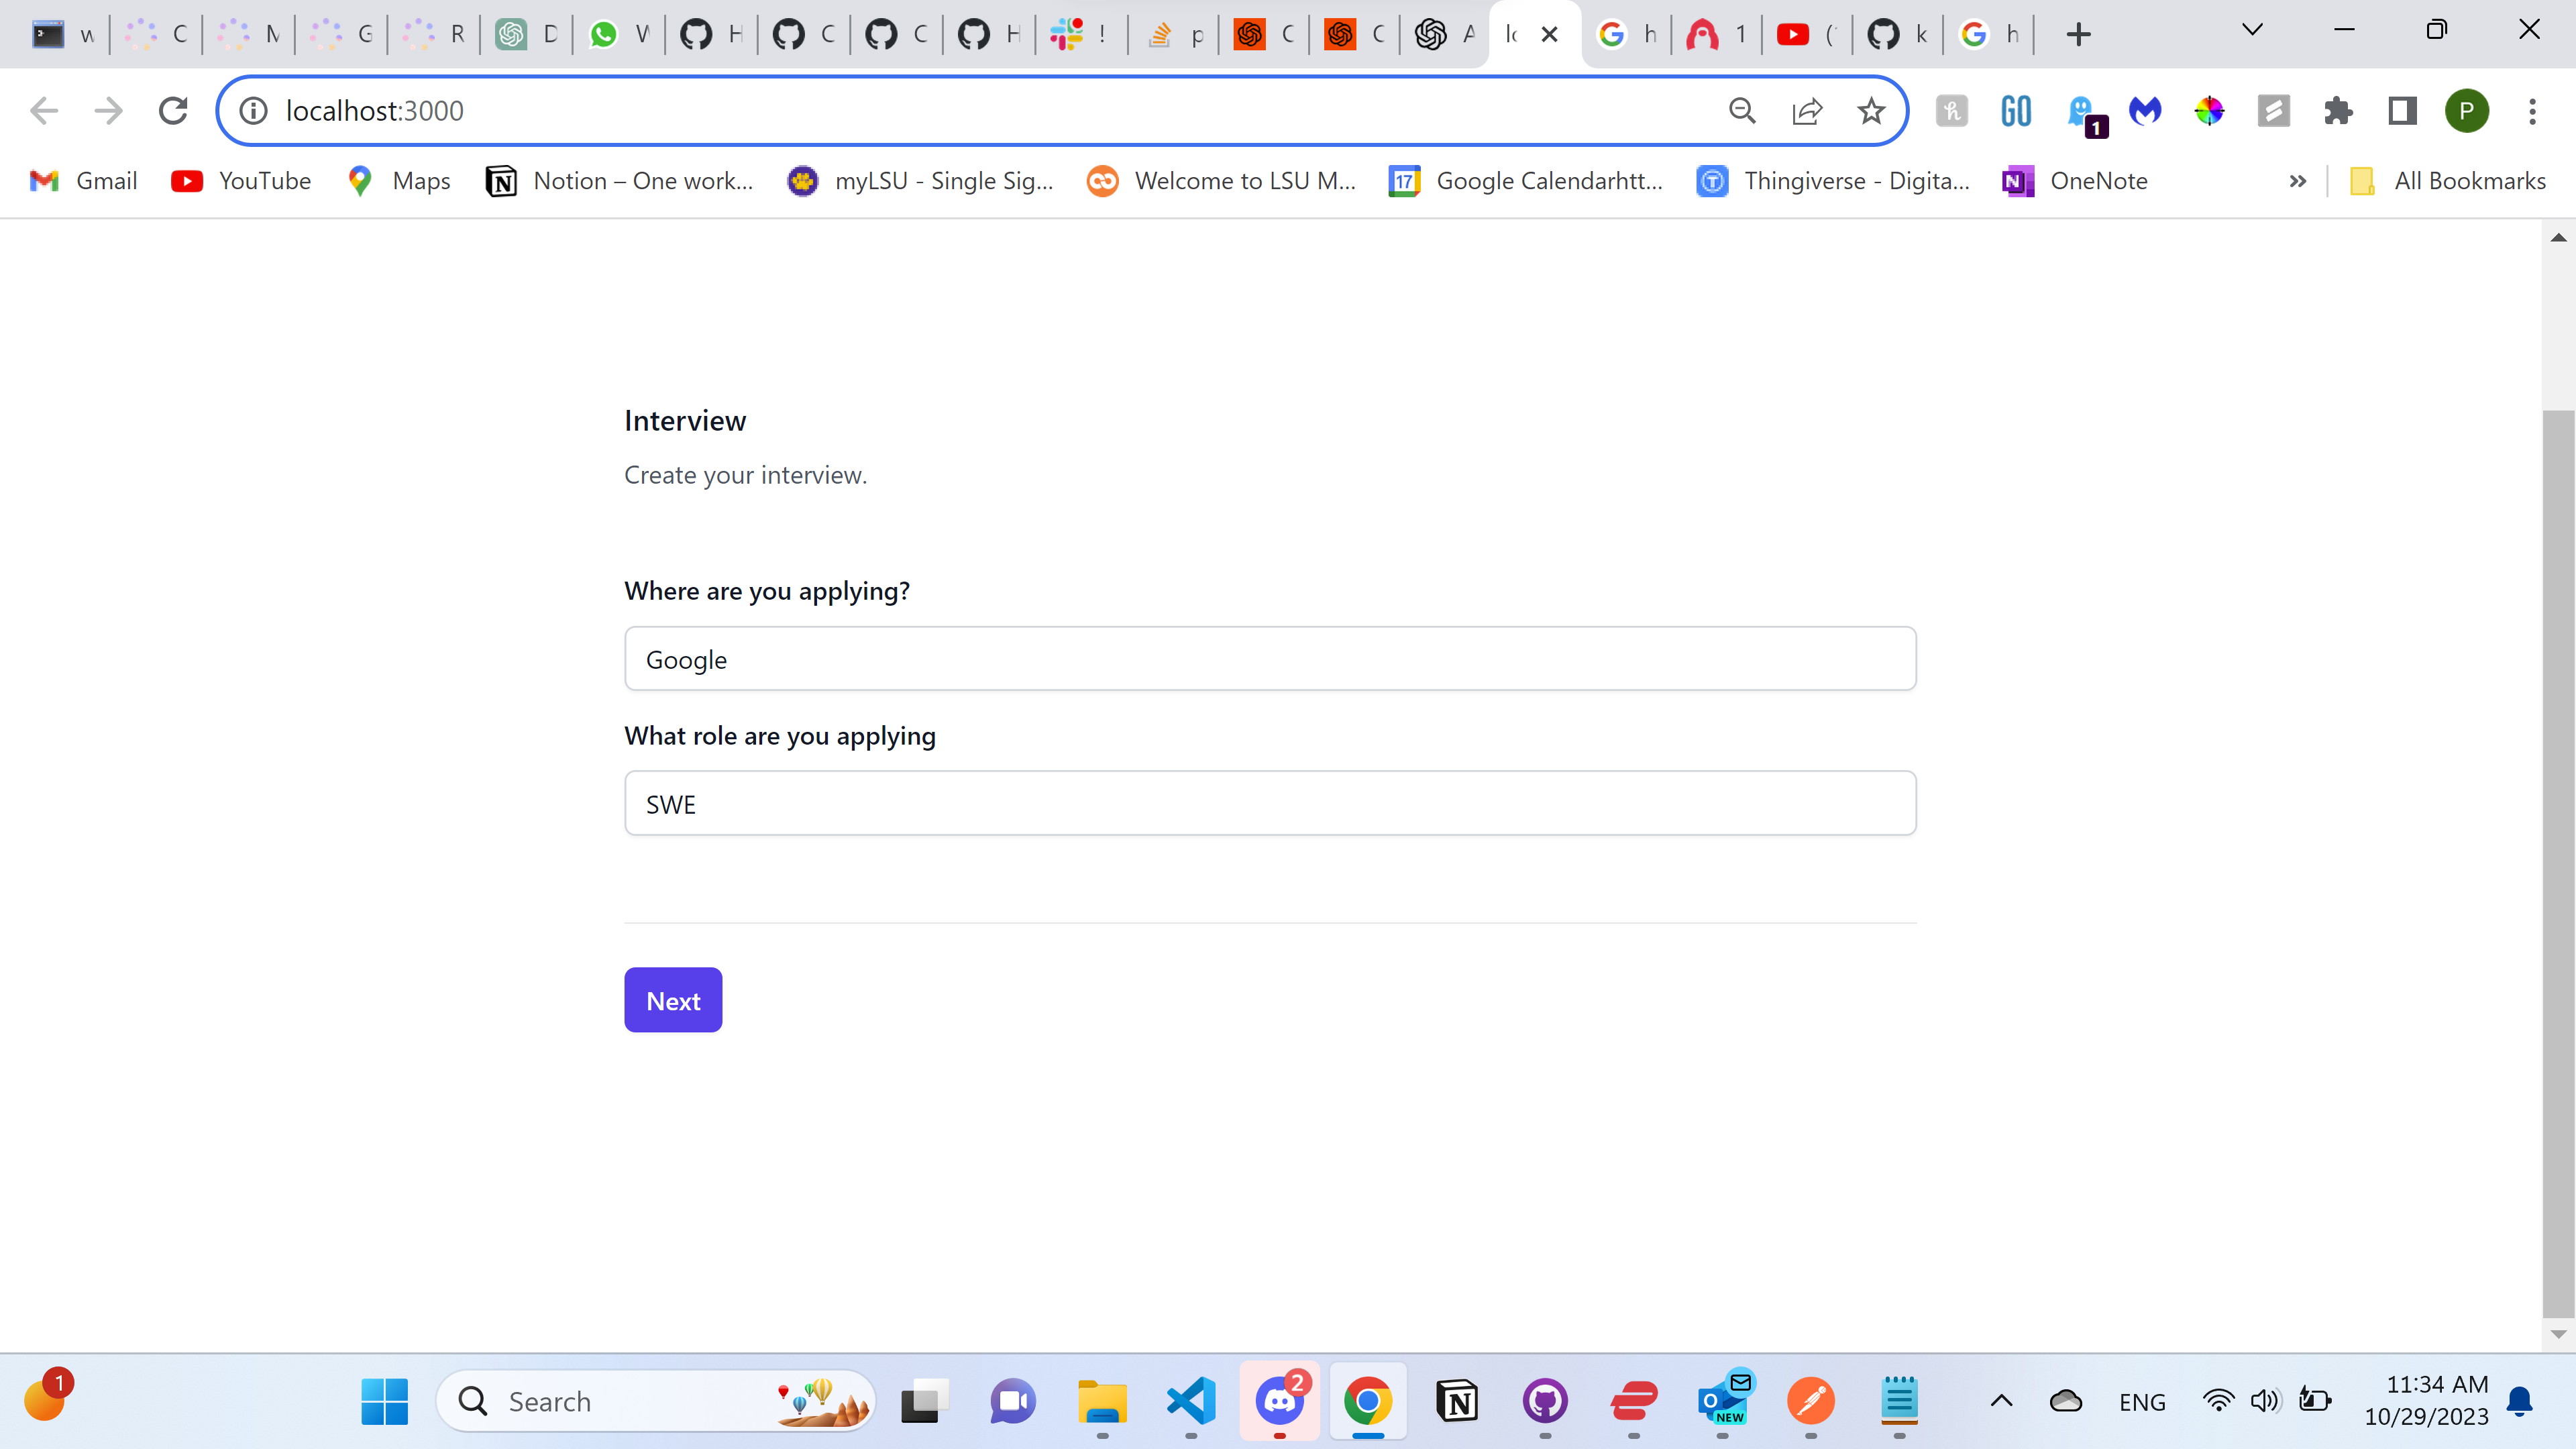Open the Malwarebytes extension icon

pyautogui.click(x=2145, y=111)
